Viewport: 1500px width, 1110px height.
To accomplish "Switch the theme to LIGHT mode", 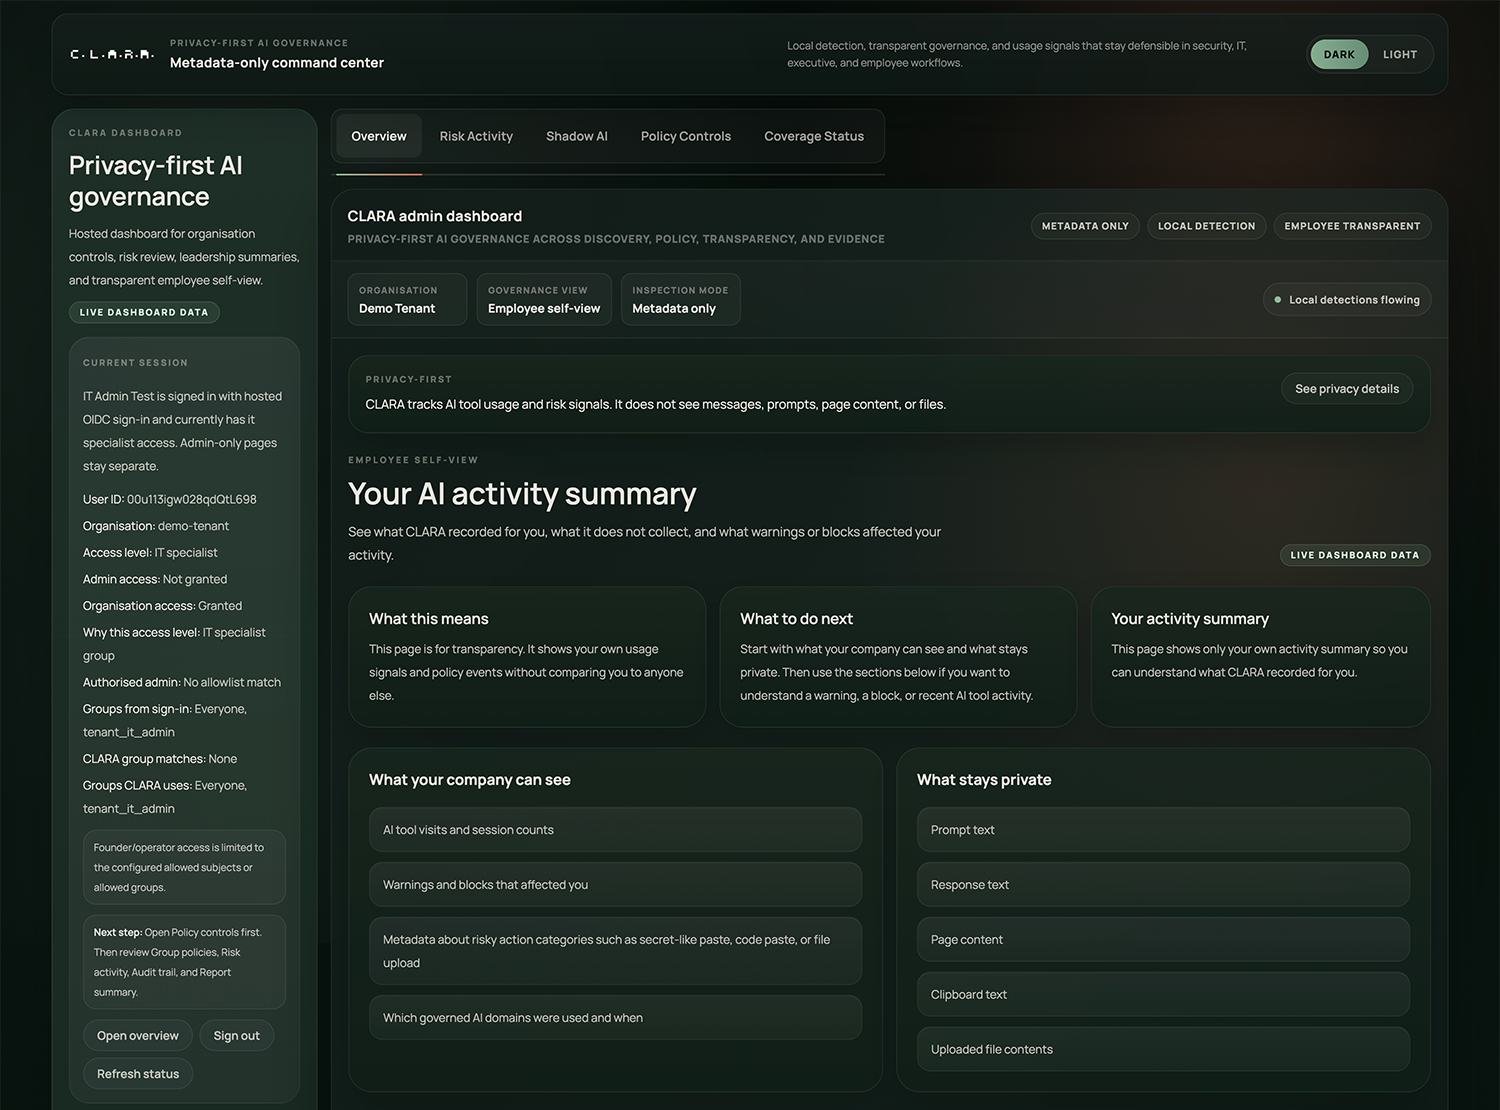I will [1400, 54].
